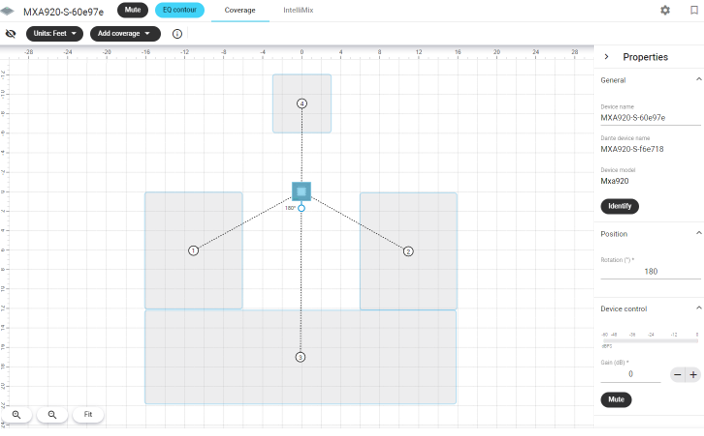
Task: Select the MXA920 device square on canvas
Action: point(301,191)
